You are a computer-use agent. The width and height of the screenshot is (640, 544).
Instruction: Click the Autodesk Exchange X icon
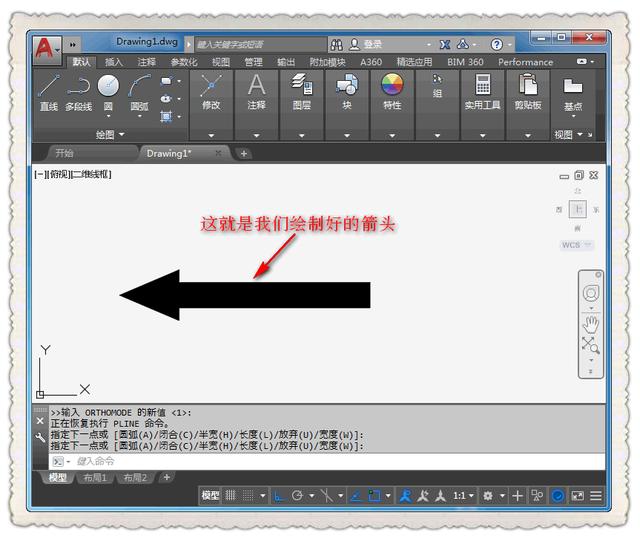click(x=445, y=44)
